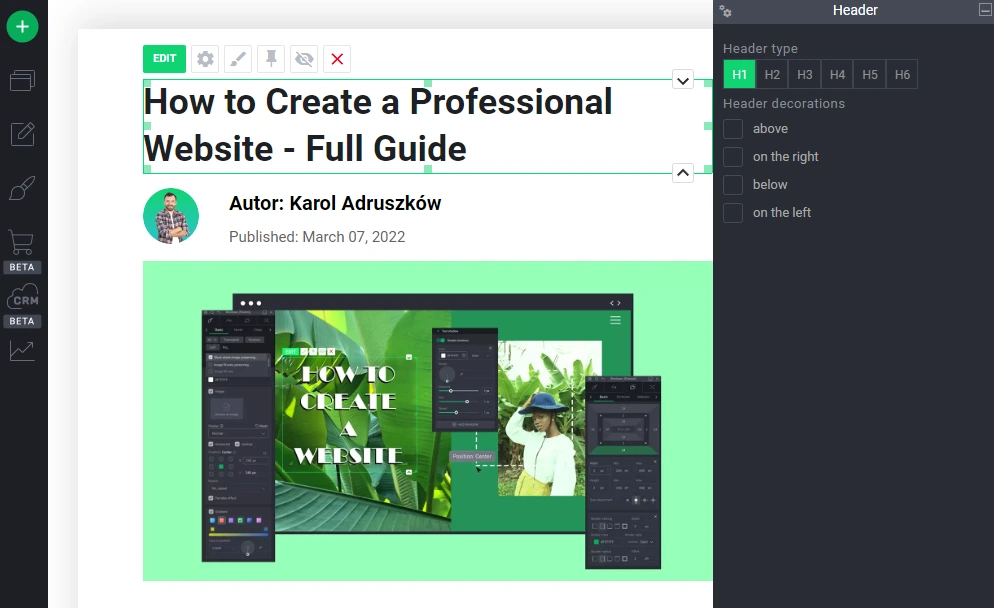Click the 'How to Create a Professional Website' heading
Screen dimensions: 994x608
coord(378,126)
